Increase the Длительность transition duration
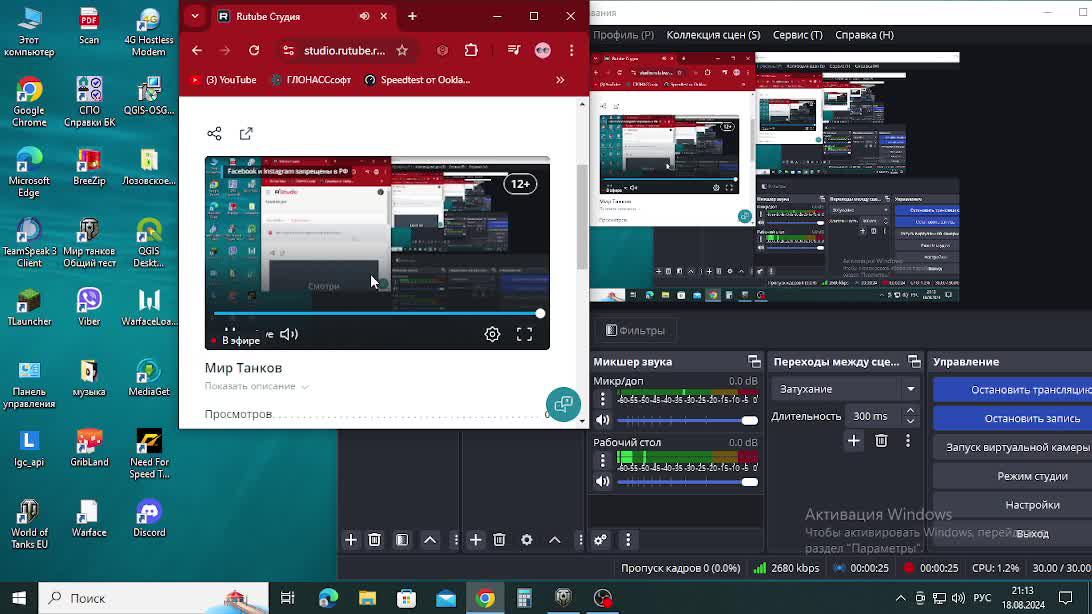 click(910, 411)
